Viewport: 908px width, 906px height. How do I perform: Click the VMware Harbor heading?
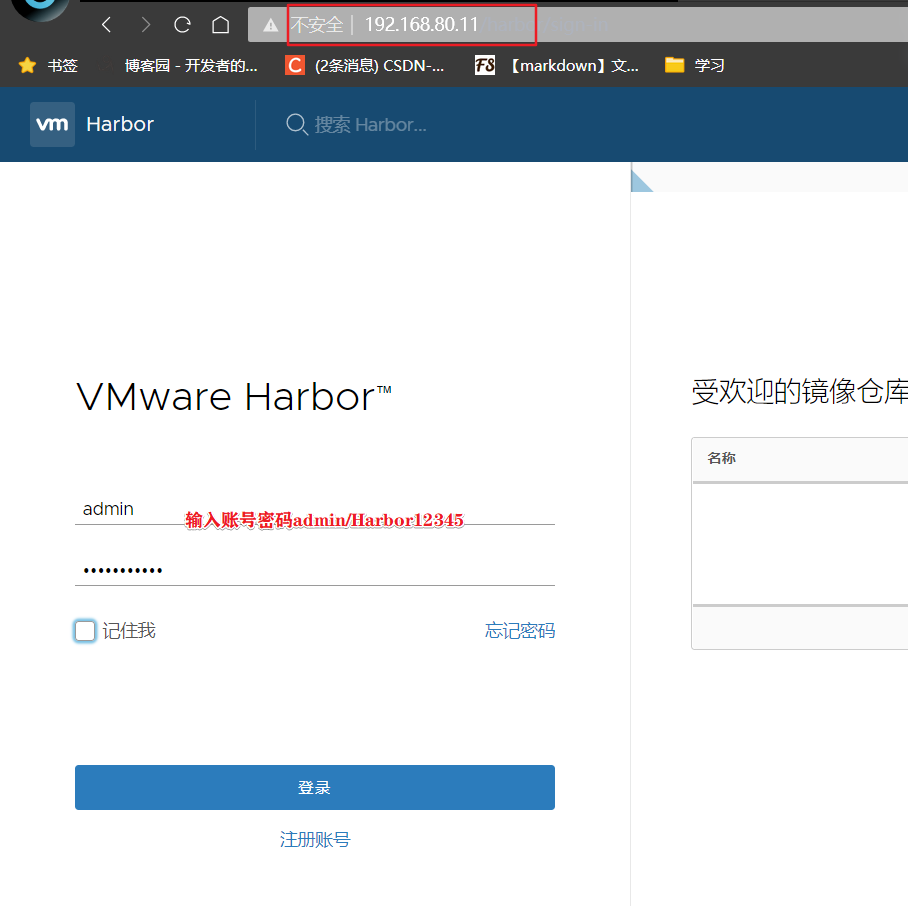point(233,397)
